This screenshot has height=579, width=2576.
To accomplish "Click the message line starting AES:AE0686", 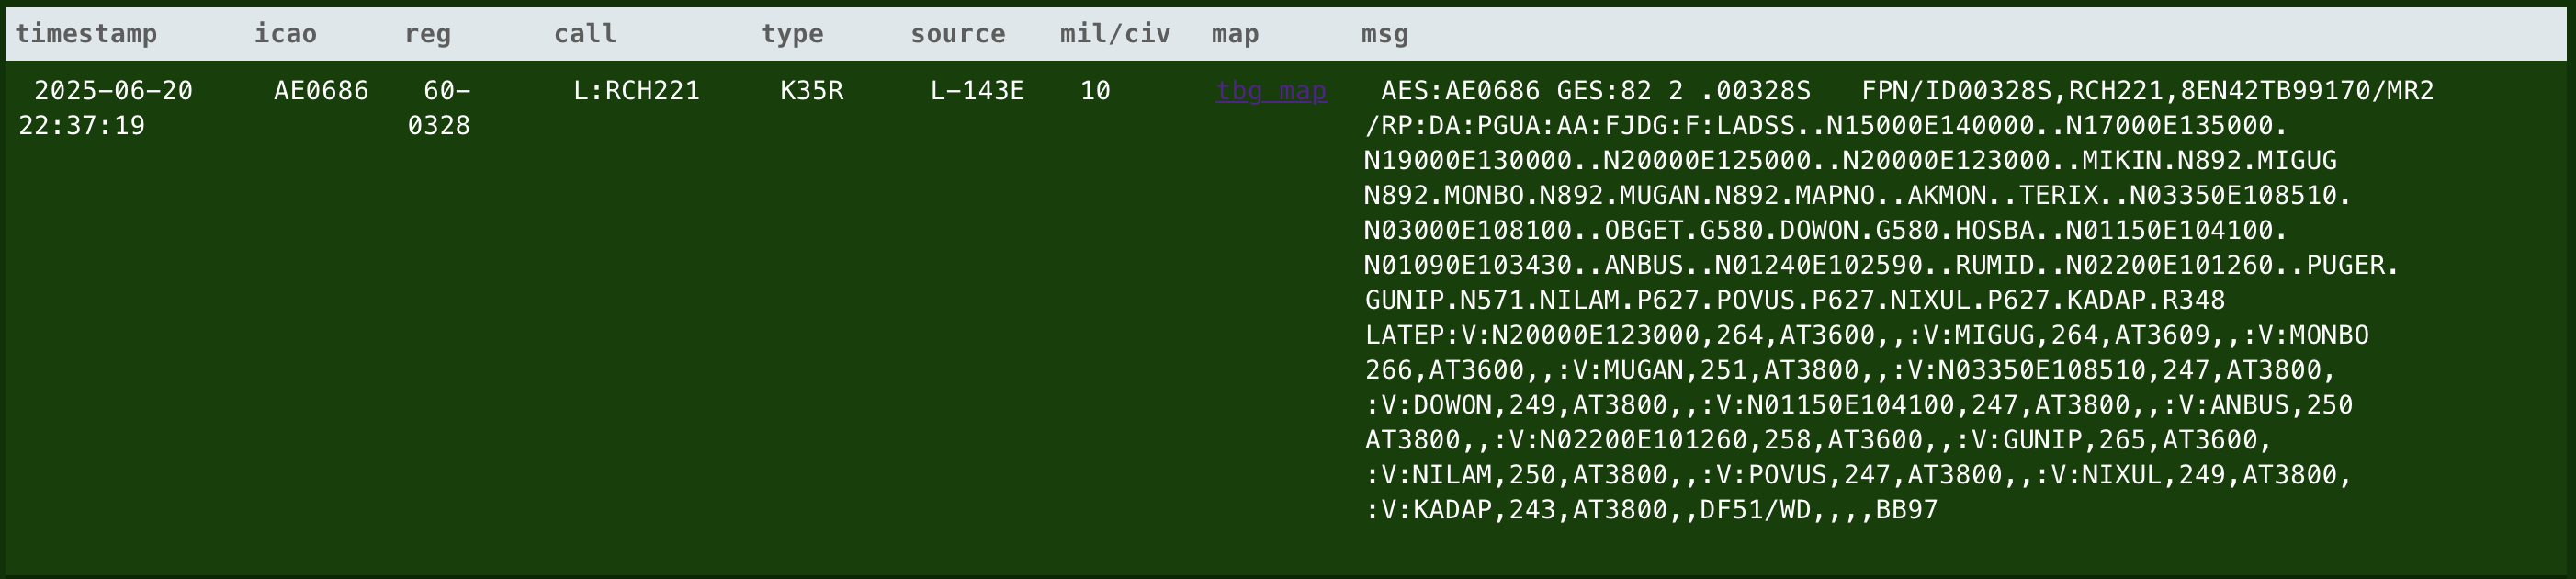I will (x=1907, y=91).
